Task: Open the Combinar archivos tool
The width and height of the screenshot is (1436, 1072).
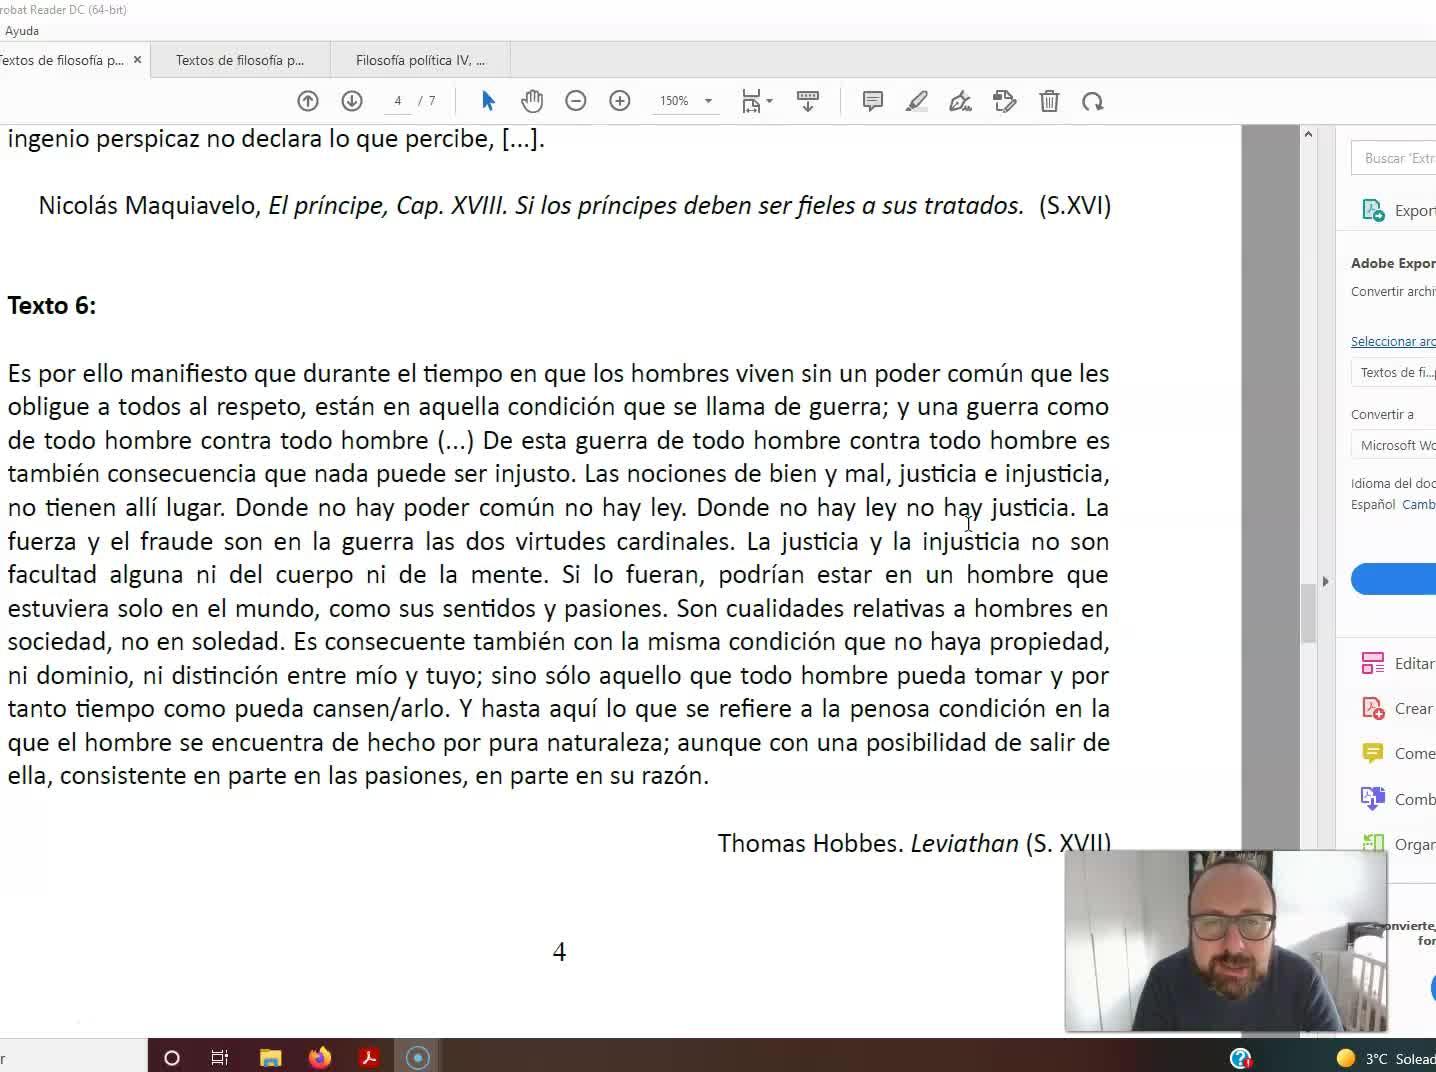Action: 1398,799
